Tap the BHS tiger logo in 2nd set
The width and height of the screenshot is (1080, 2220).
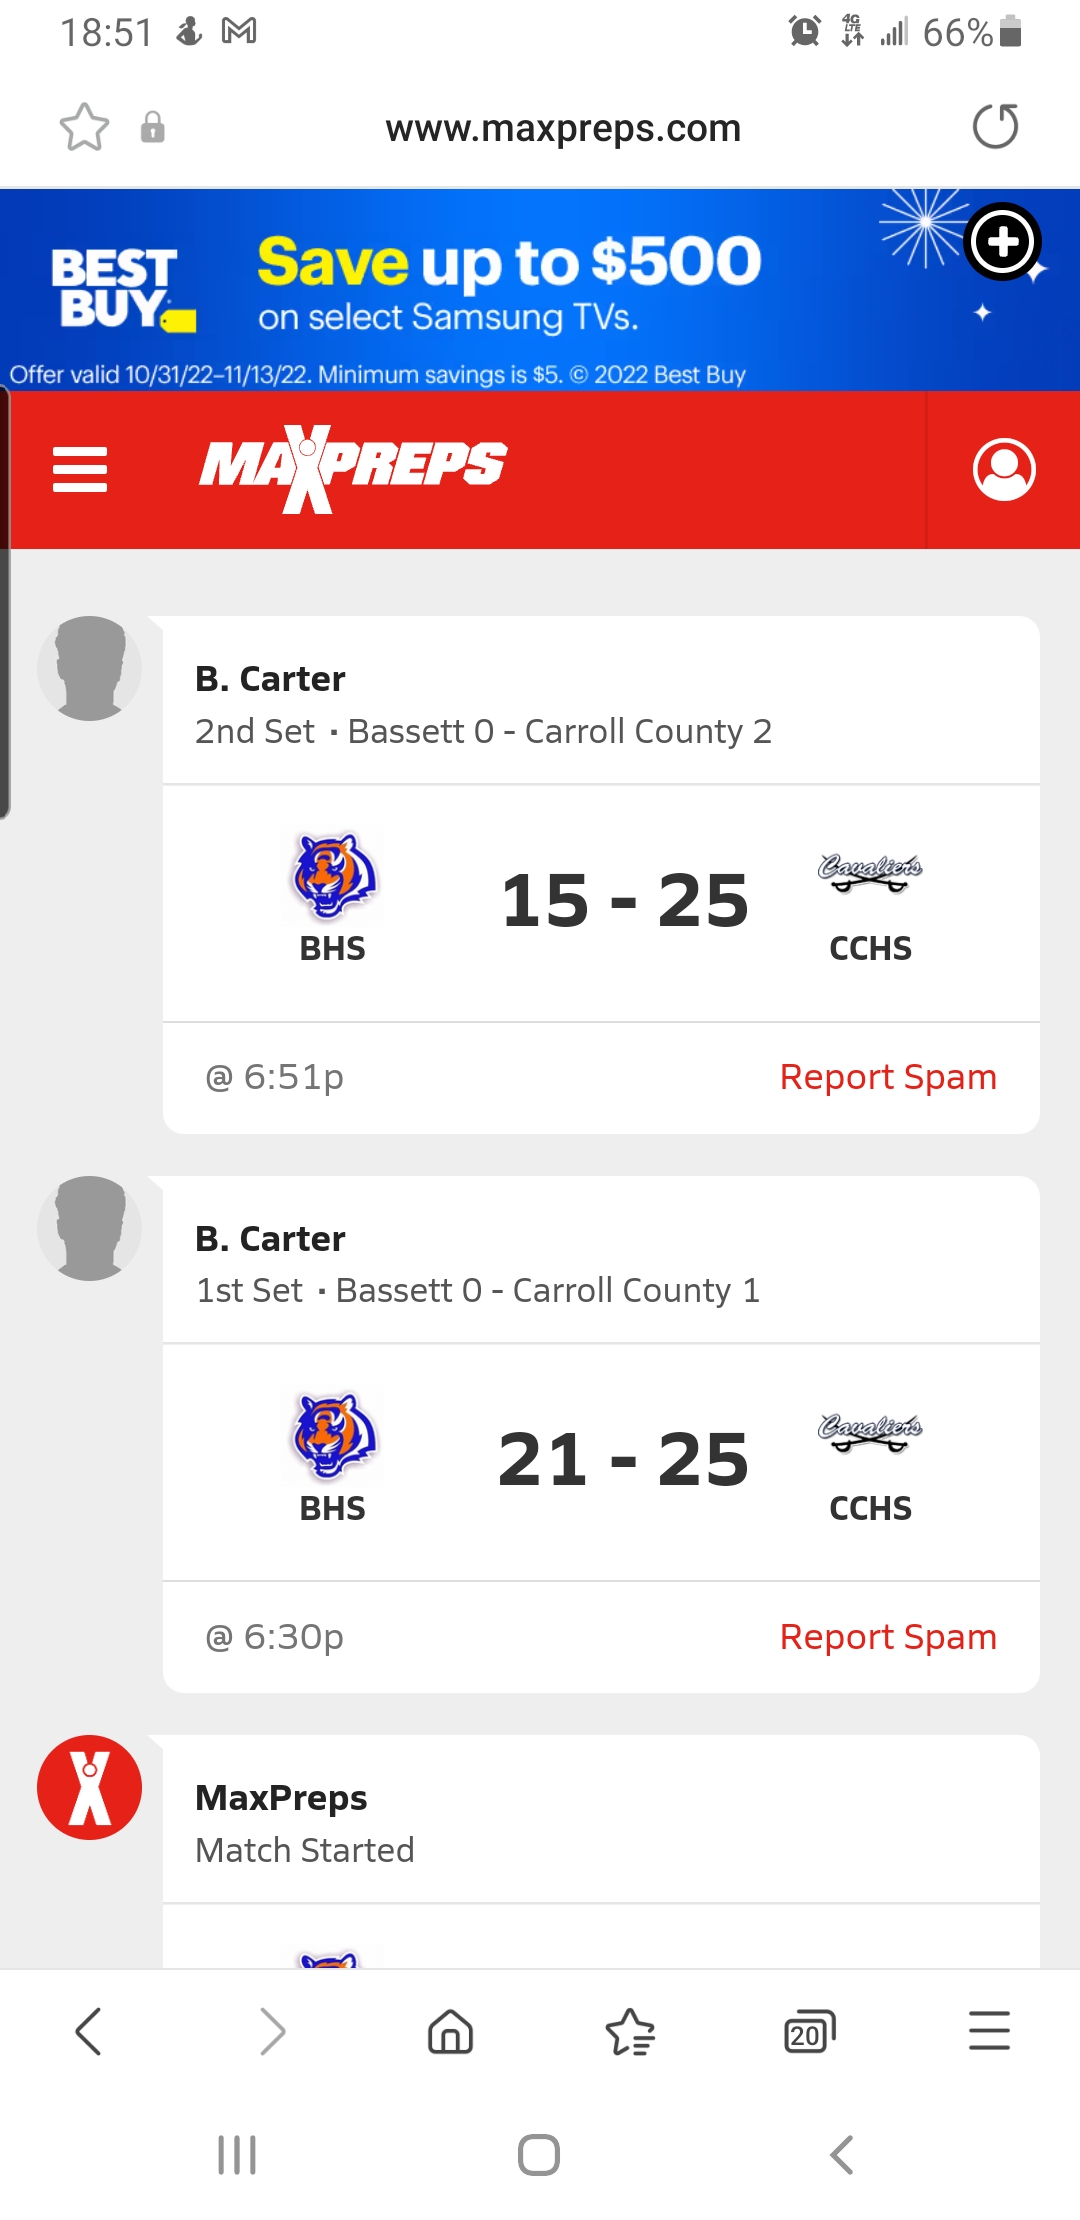tap(333, 876)
